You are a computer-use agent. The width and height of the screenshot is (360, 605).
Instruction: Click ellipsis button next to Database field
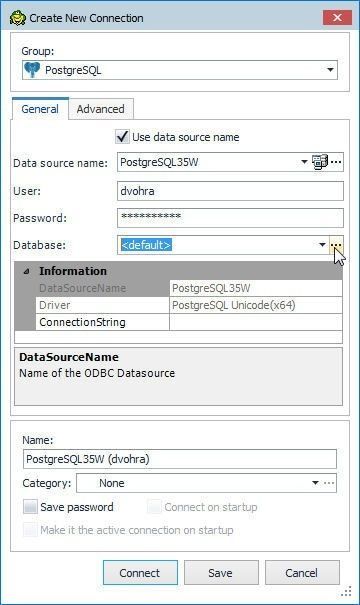[x=336, y=245]
